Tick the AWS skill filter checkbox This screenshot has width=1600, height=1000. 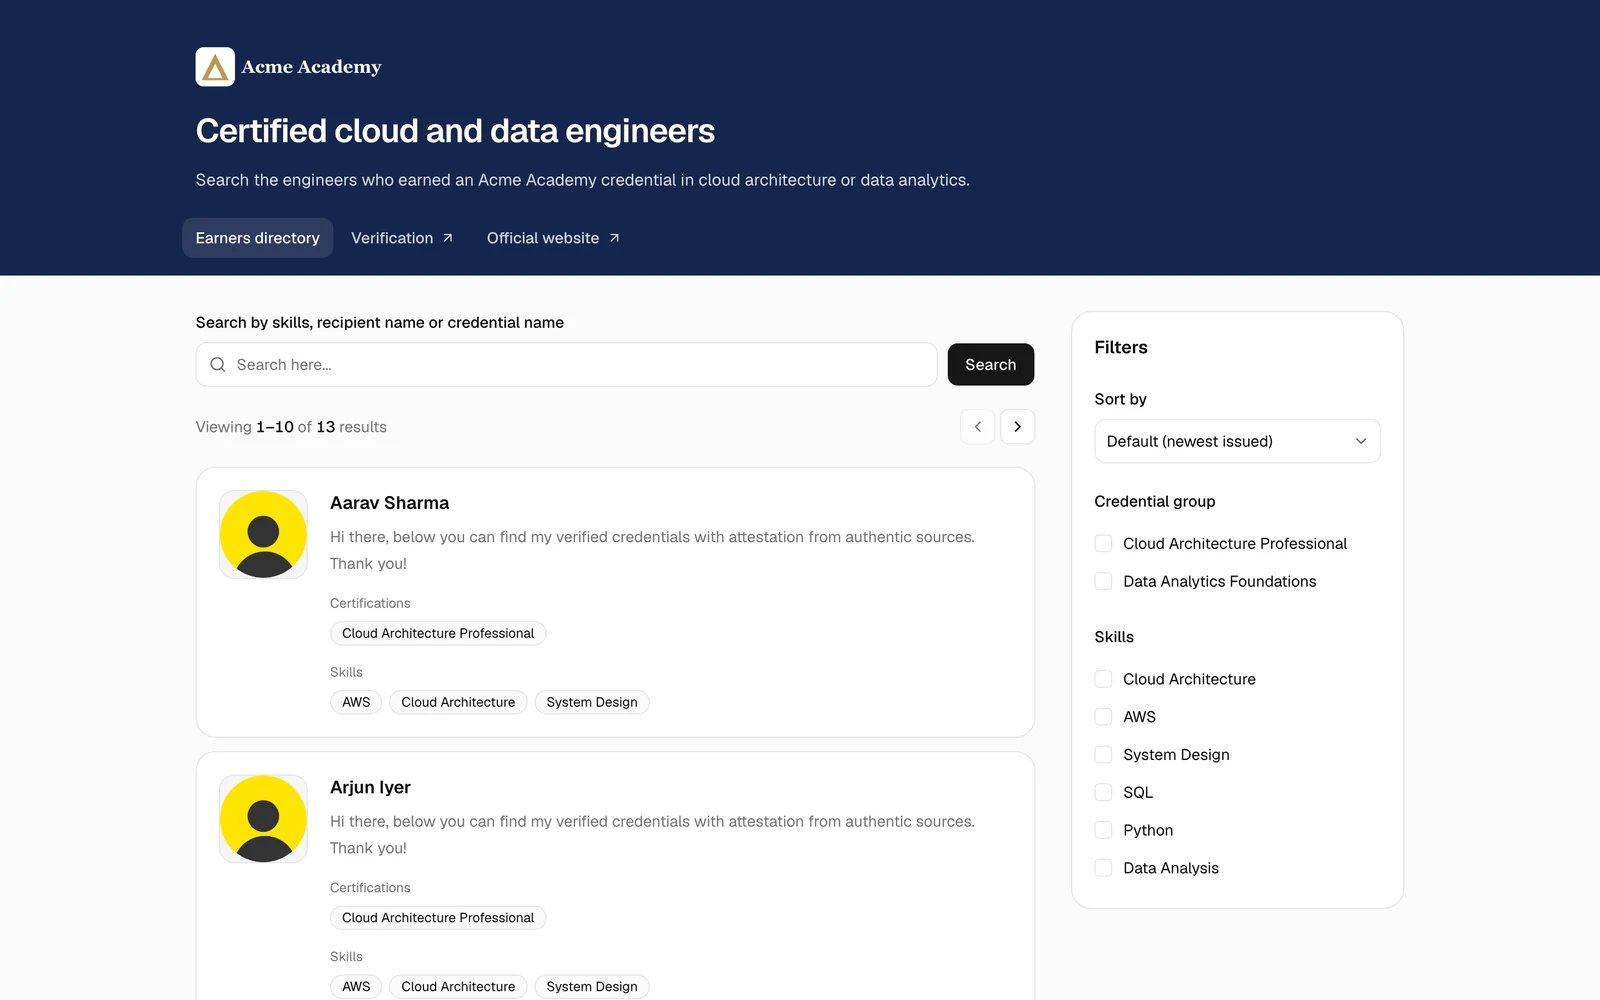(x=1103, y=717)
